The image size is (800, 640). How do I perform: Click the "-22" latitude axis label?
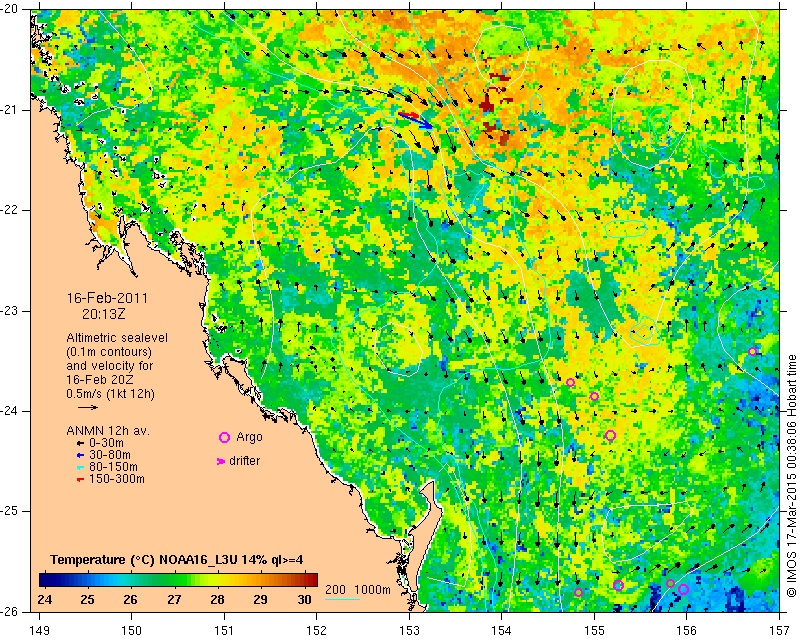point(10,210)
